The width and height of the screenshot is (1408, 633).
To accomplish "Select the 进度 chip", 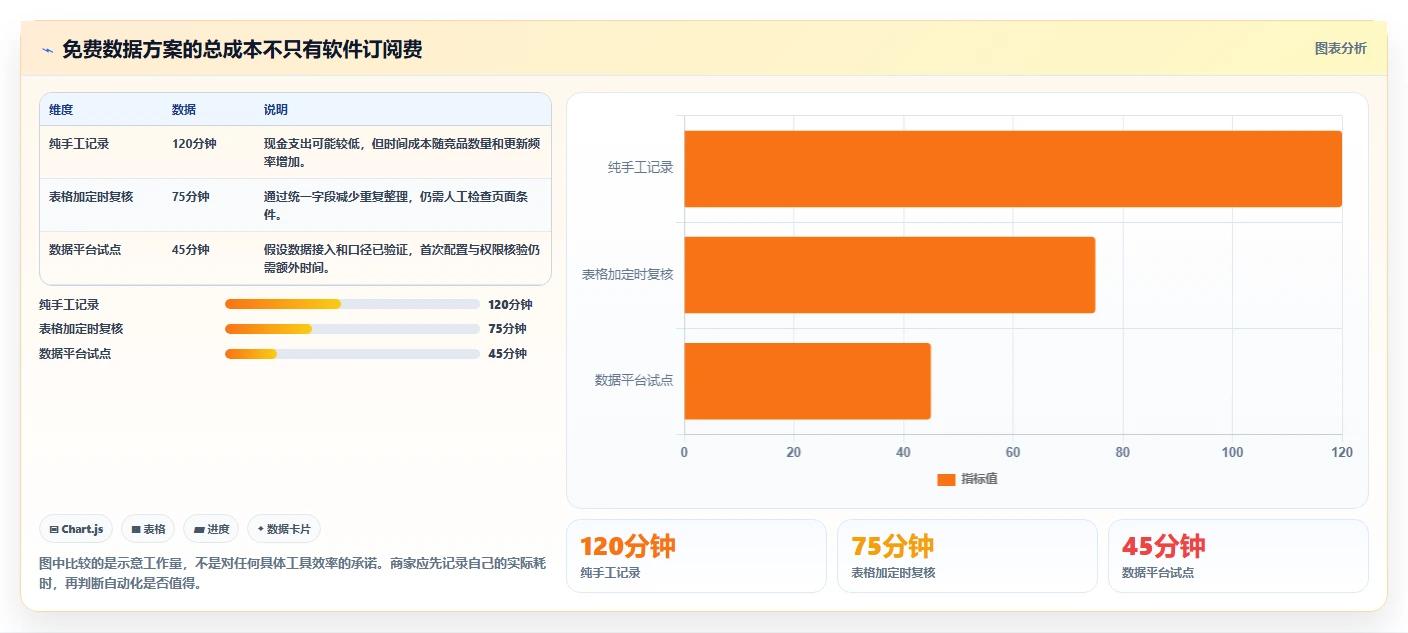I will pos(211,529).
